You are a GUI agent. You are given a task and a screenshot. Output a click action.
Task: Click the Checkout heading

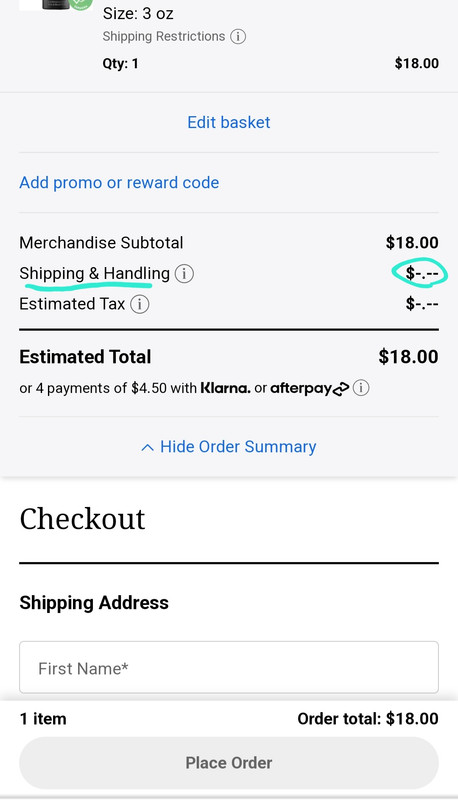(x=82, y=519)
